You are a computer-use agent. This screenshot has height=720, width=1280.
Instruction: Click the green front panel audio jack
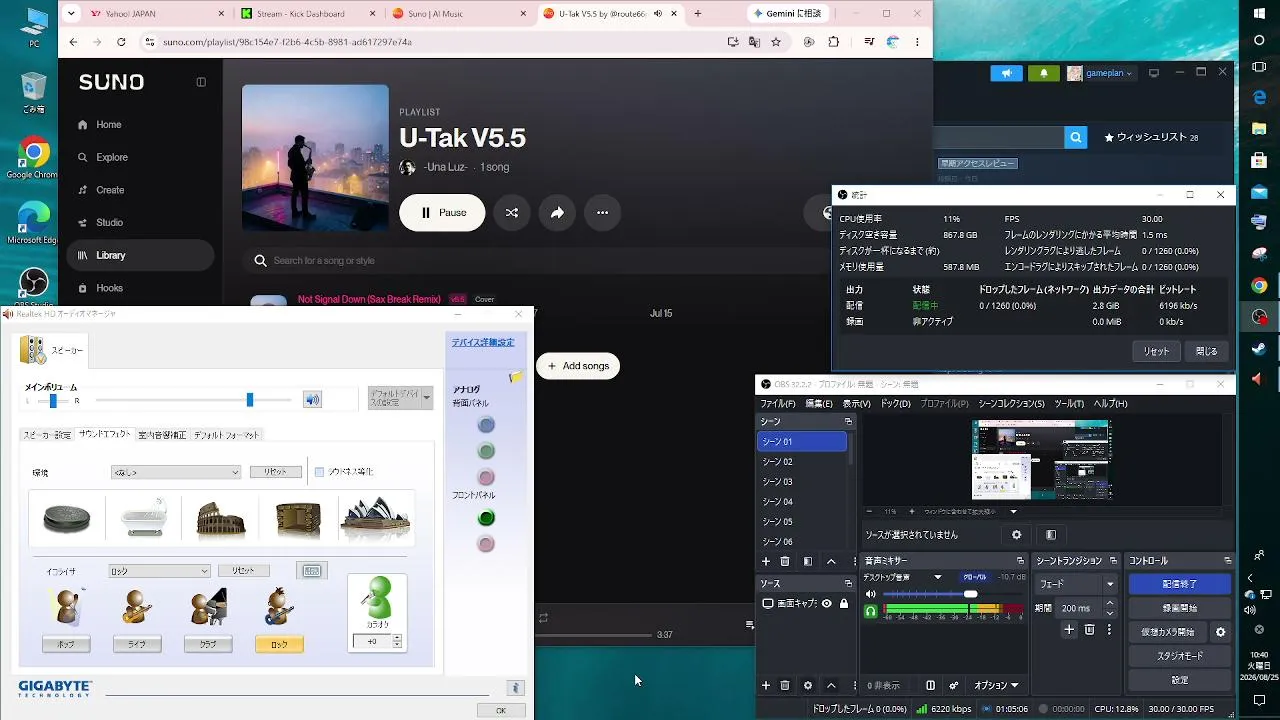pyautogui.click(x=486, y=518)
